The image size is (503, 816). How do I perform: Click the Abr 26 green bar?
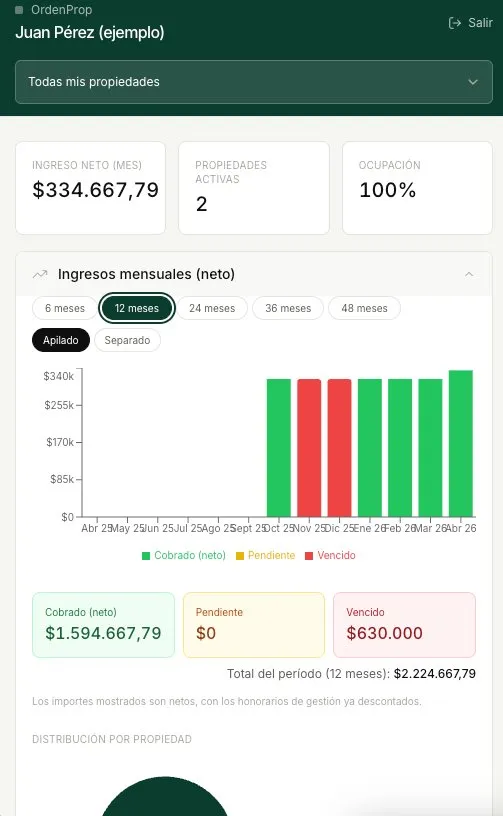tap(461, 443)
